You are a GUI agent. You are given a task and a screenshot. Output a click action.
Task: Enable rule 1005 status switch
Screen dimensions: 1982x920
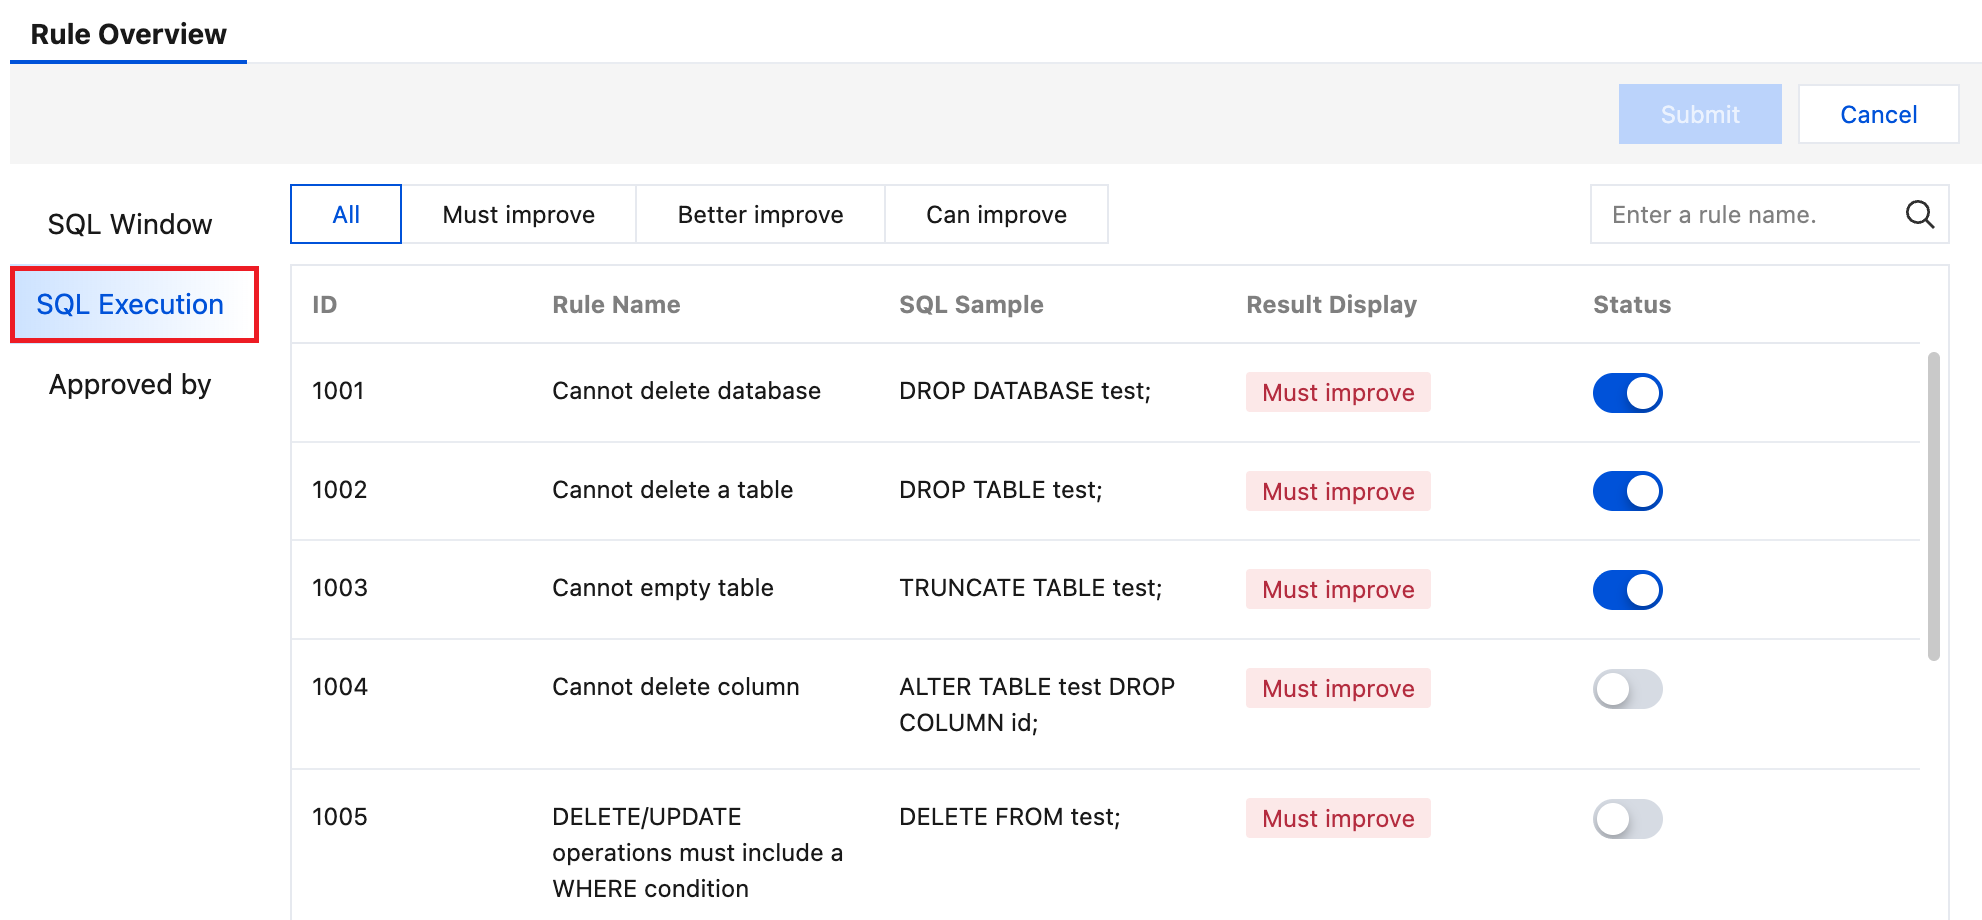pyautogui.click(x=1627, y=819)
